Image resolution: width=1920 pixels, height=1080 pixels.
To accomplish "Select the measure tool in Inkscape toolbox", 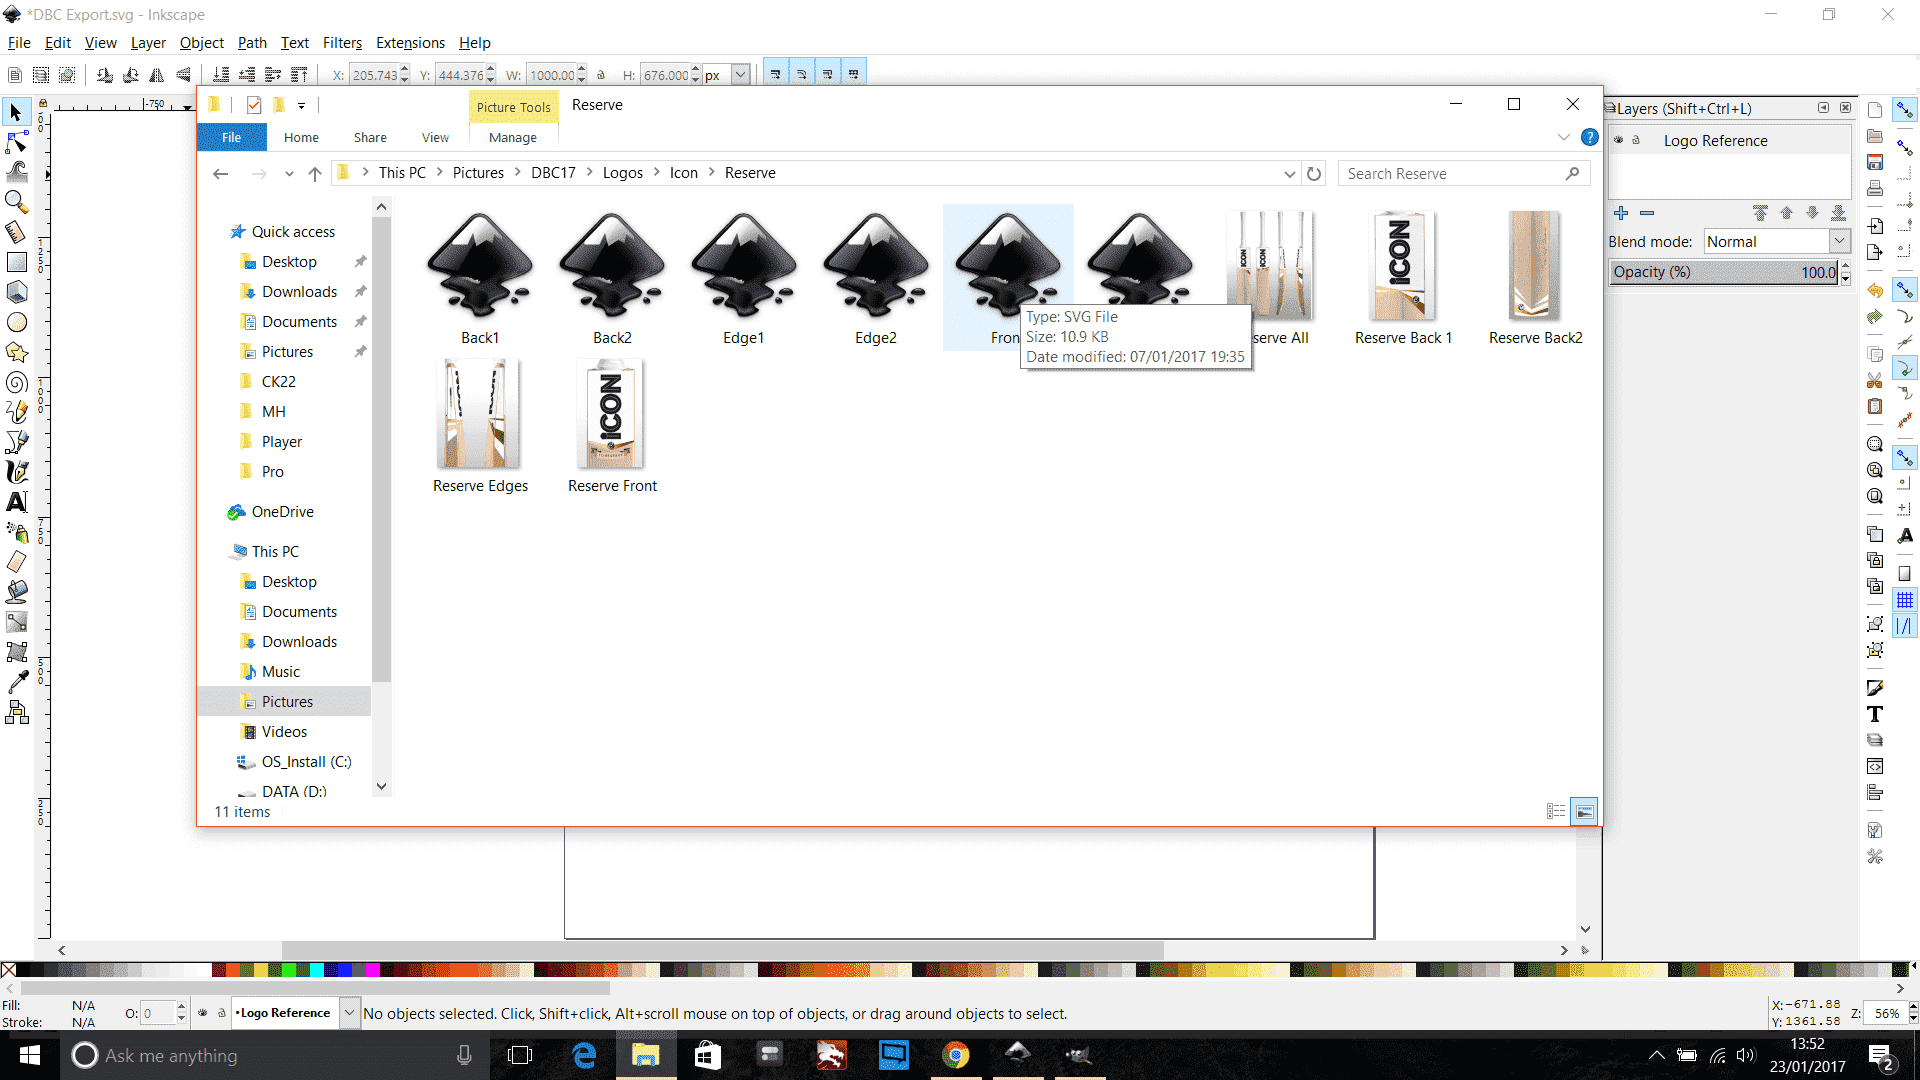I will coord(16,232).
